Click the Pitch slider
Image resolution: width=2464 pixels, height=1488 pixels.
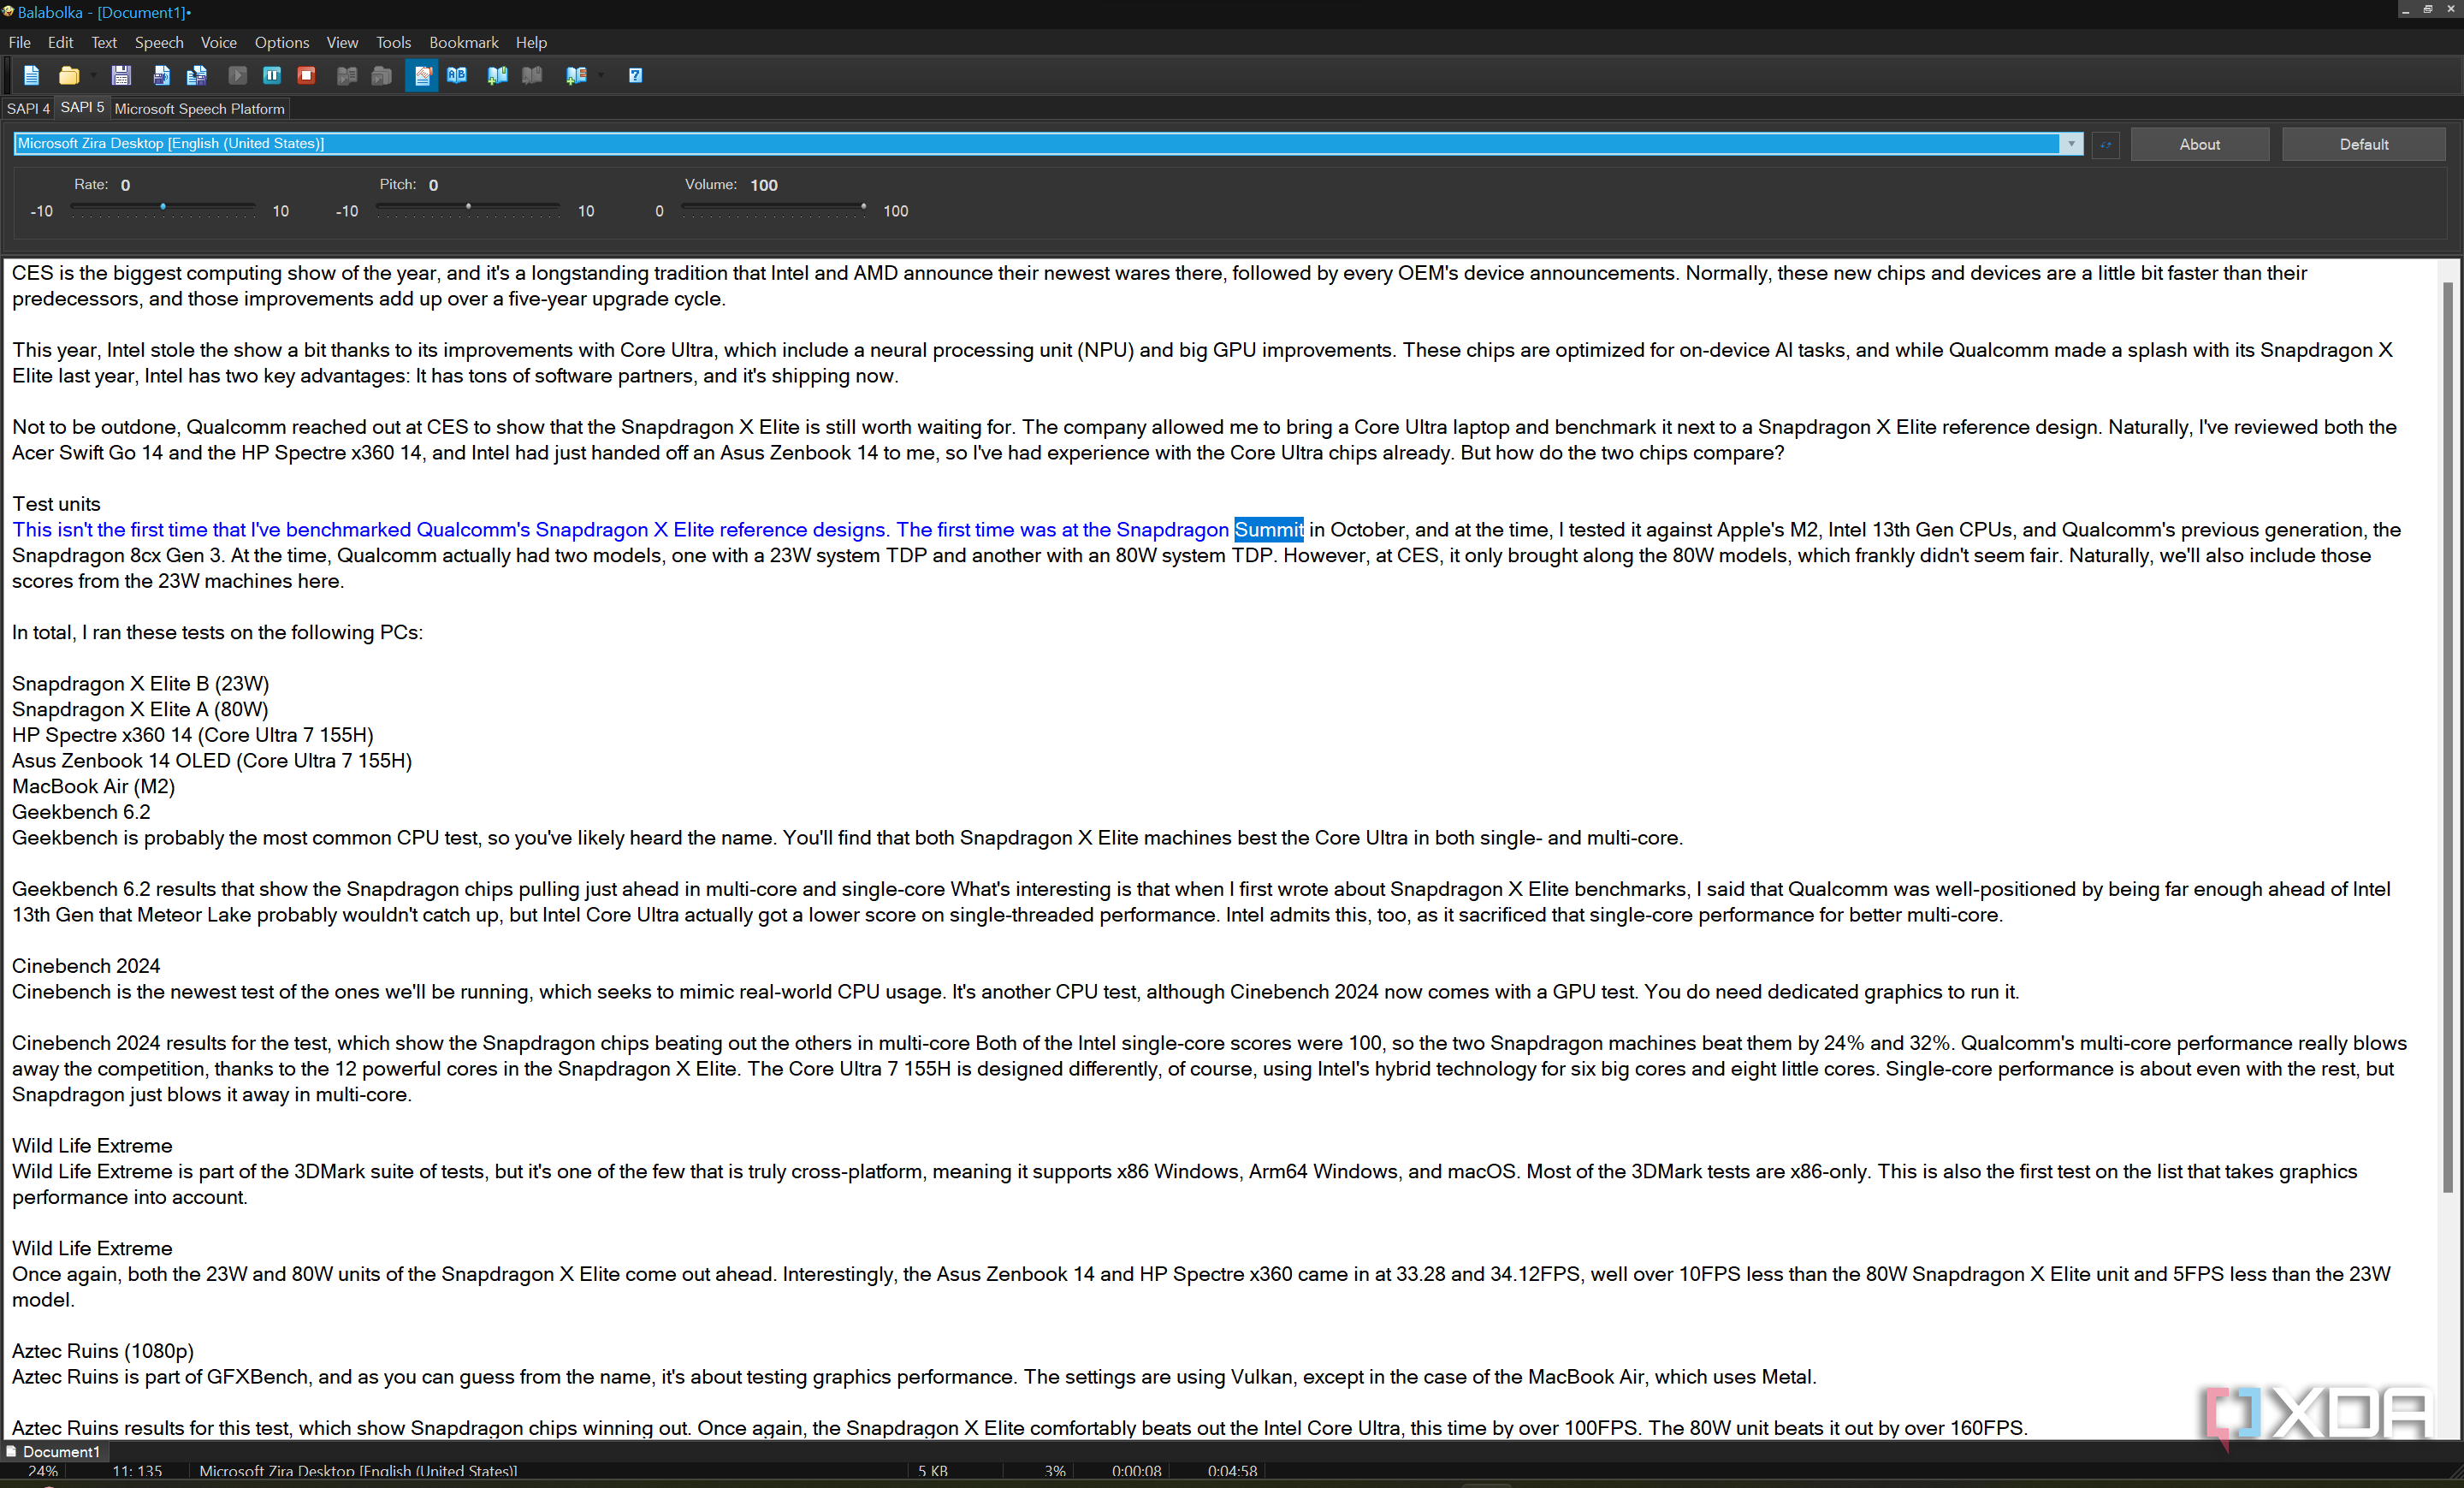[x=468, y=208]
